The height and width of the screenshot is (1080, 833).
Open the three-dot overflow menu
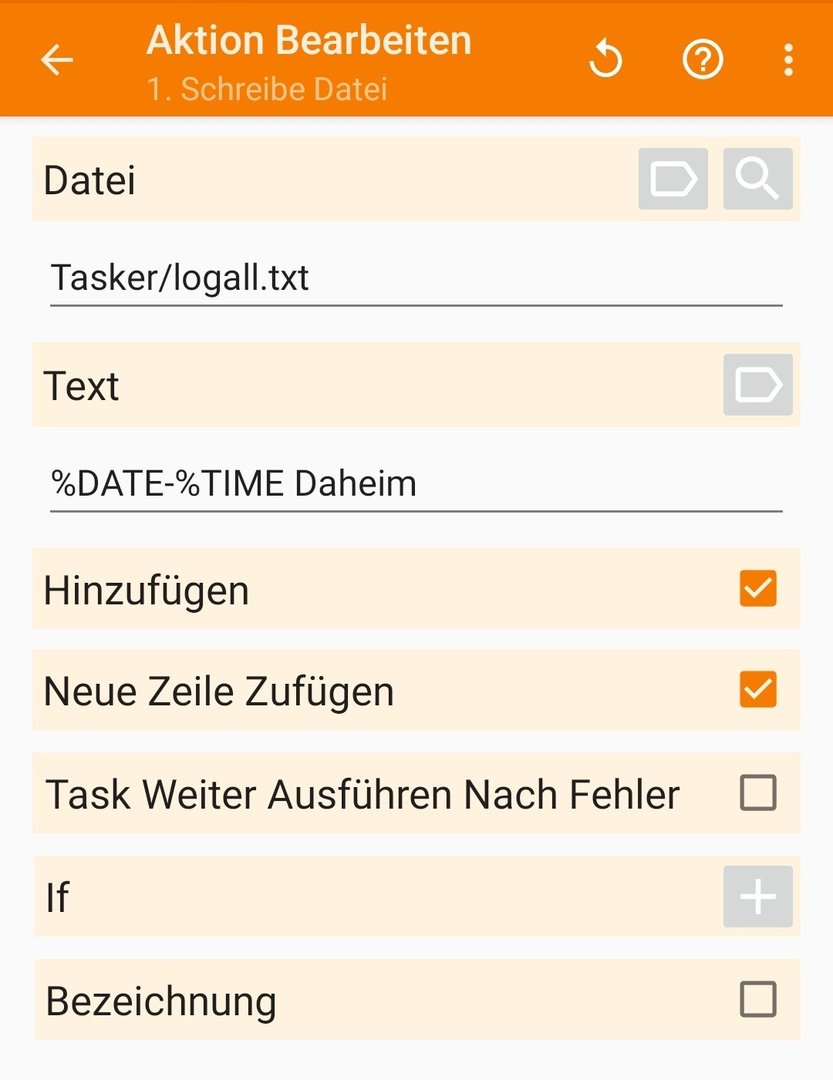point(789,60)
